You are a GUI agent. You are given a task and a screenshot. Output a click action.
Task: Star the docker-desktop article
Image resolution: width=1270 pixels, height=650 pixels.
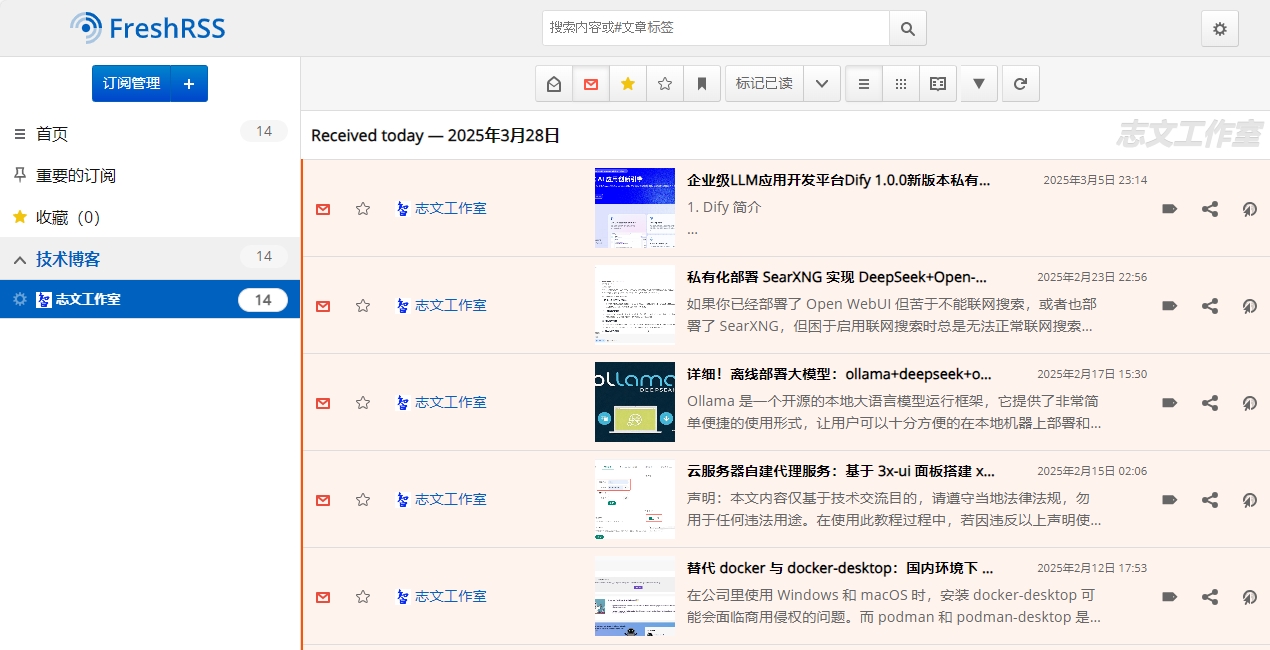click(x=363, y=597)
